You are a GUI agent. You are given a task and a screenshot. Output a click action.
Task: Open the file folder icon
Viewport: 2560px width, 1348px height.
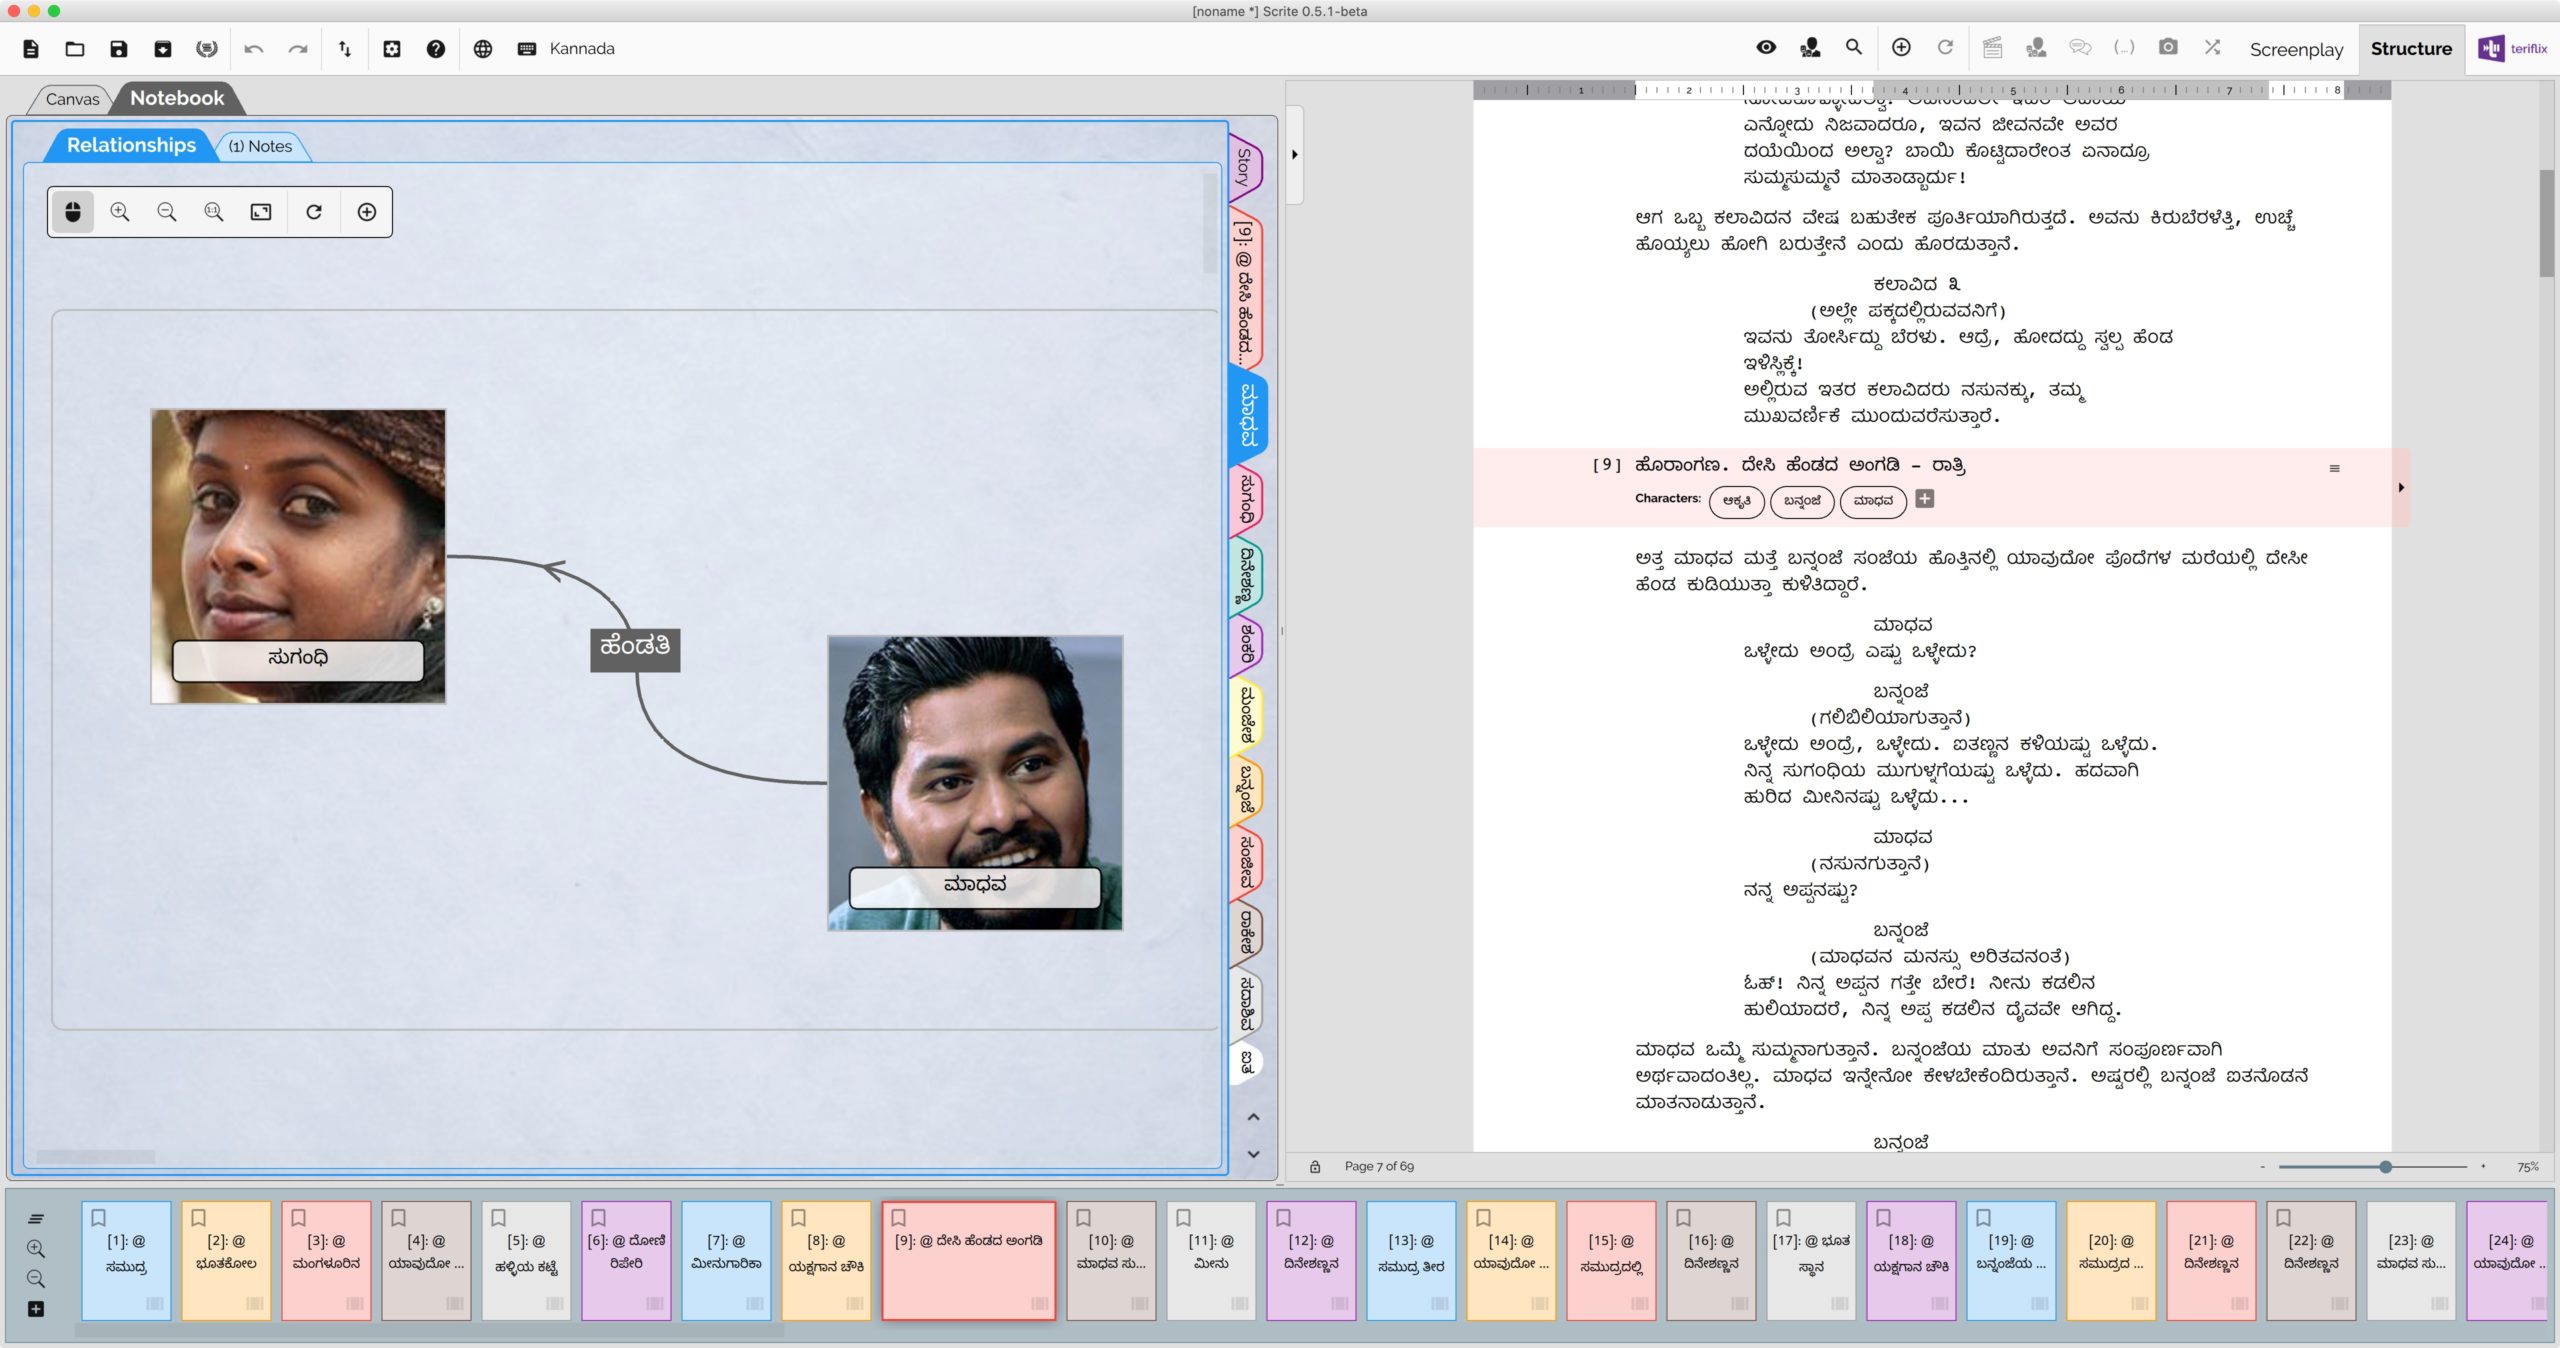[x=75, y=49]
